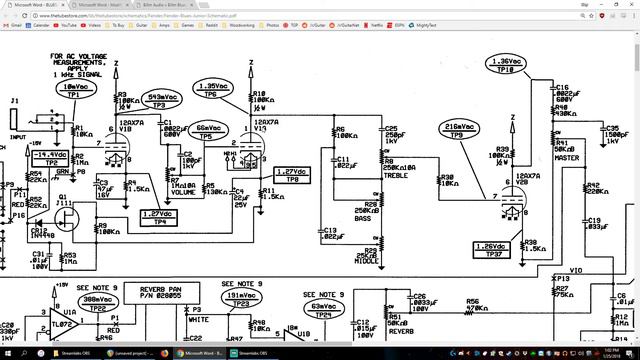Open the To Buy bookmarks folder
The width and height of the screenshot is (640, 360).
tap(115, 25)
